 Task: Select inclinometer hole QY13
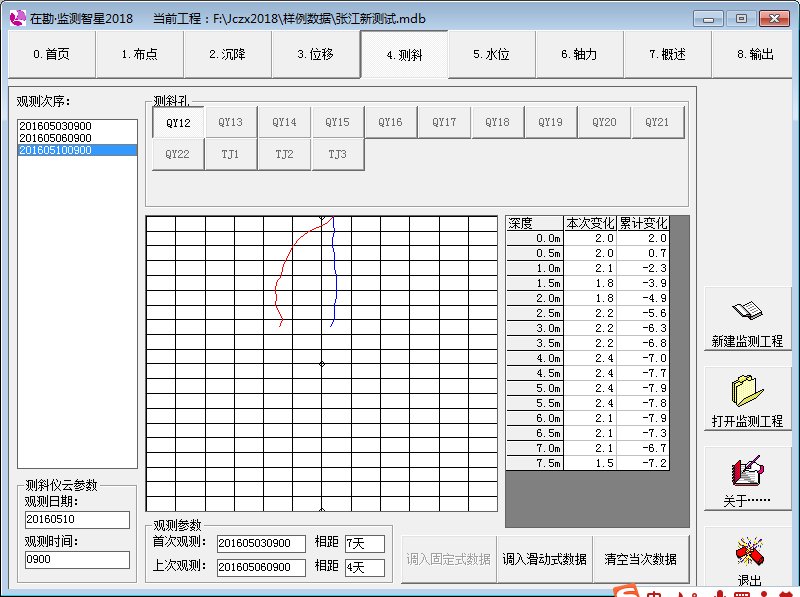pos(231,122)
